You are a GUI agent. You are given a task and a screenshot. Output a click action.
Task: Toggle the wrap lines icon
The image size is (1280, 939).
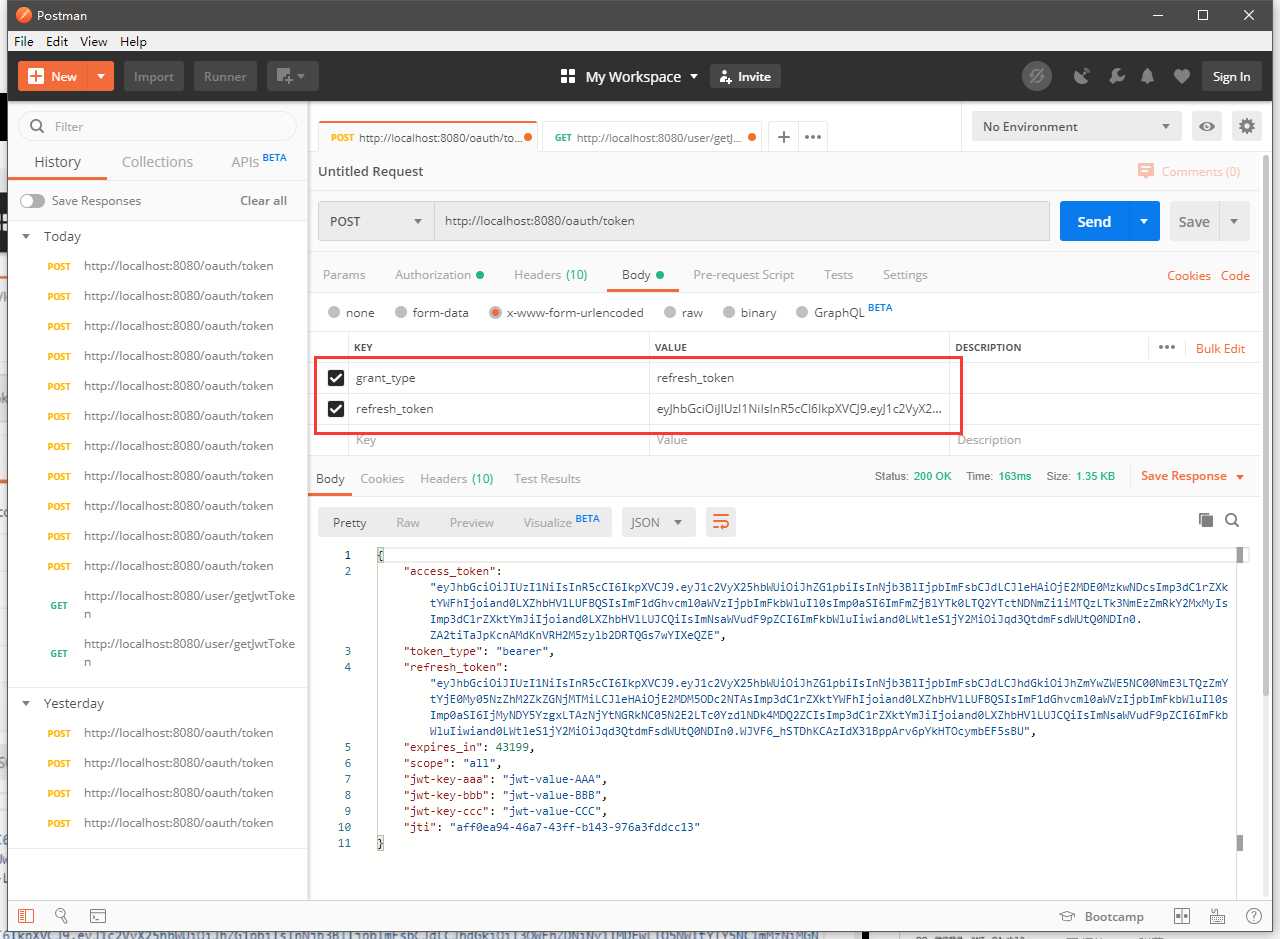point(720,522)
